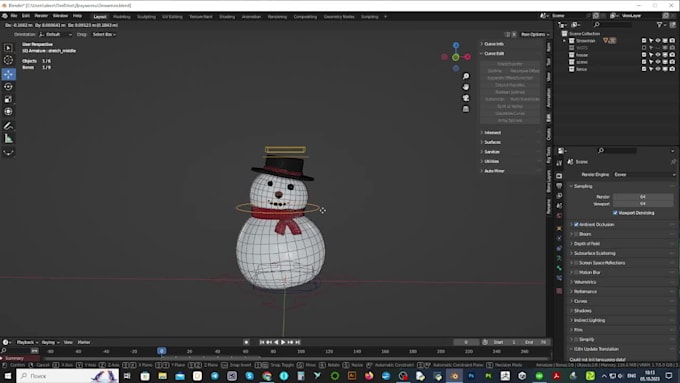Click the Blender logo menu icon
Image resolution: width=680 pixels, height=383 pixels.
tap(5, 16)
